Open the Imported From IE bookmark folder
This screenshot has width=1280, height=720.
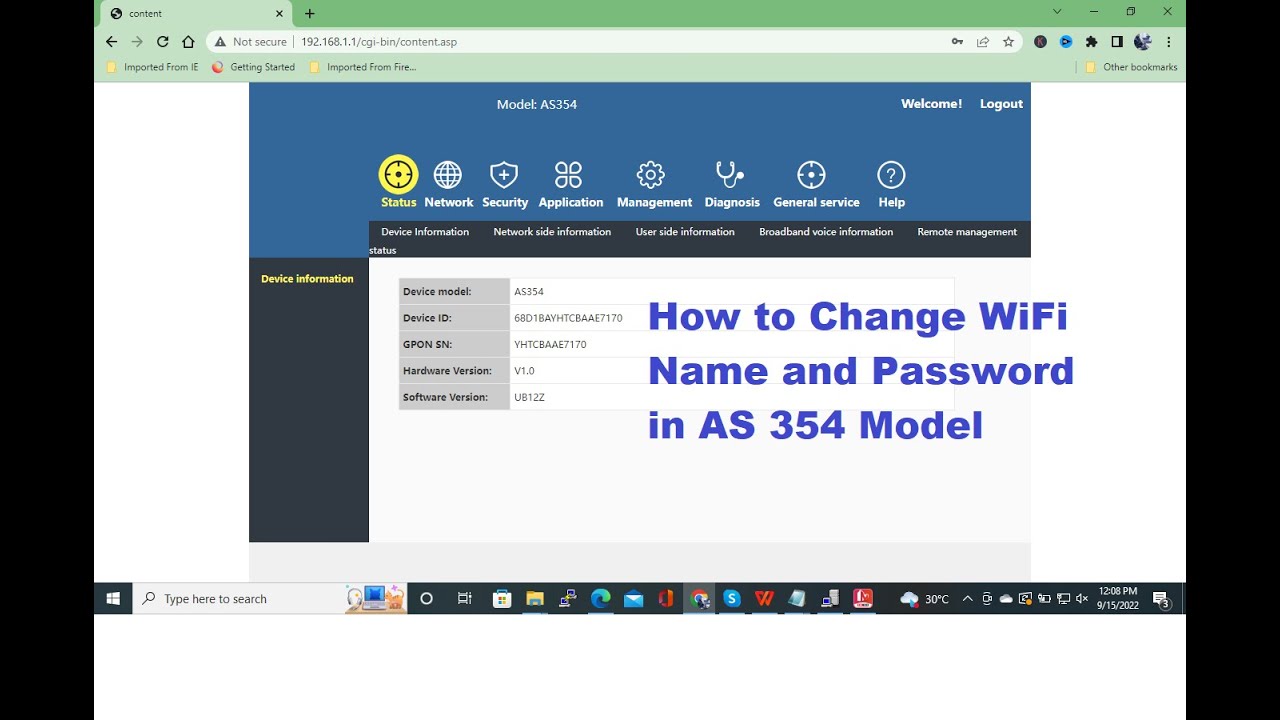point(153,67)
